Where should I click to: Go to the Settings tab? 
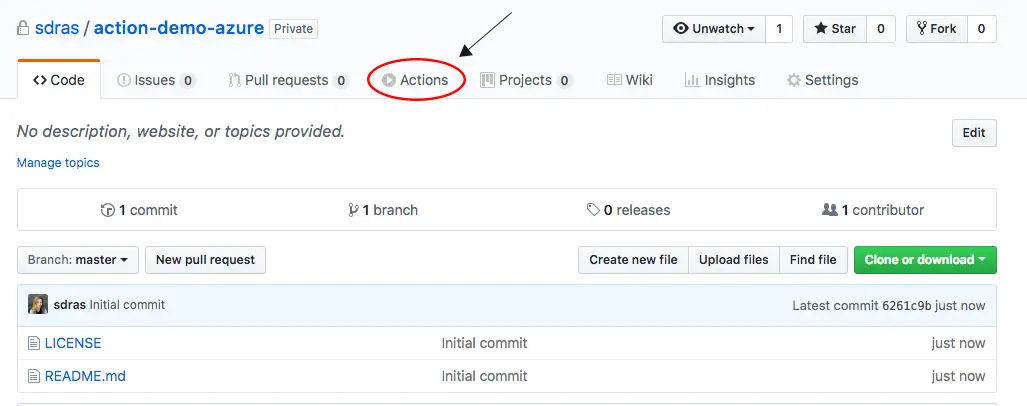pyautogui.click(x=822, y=81)
